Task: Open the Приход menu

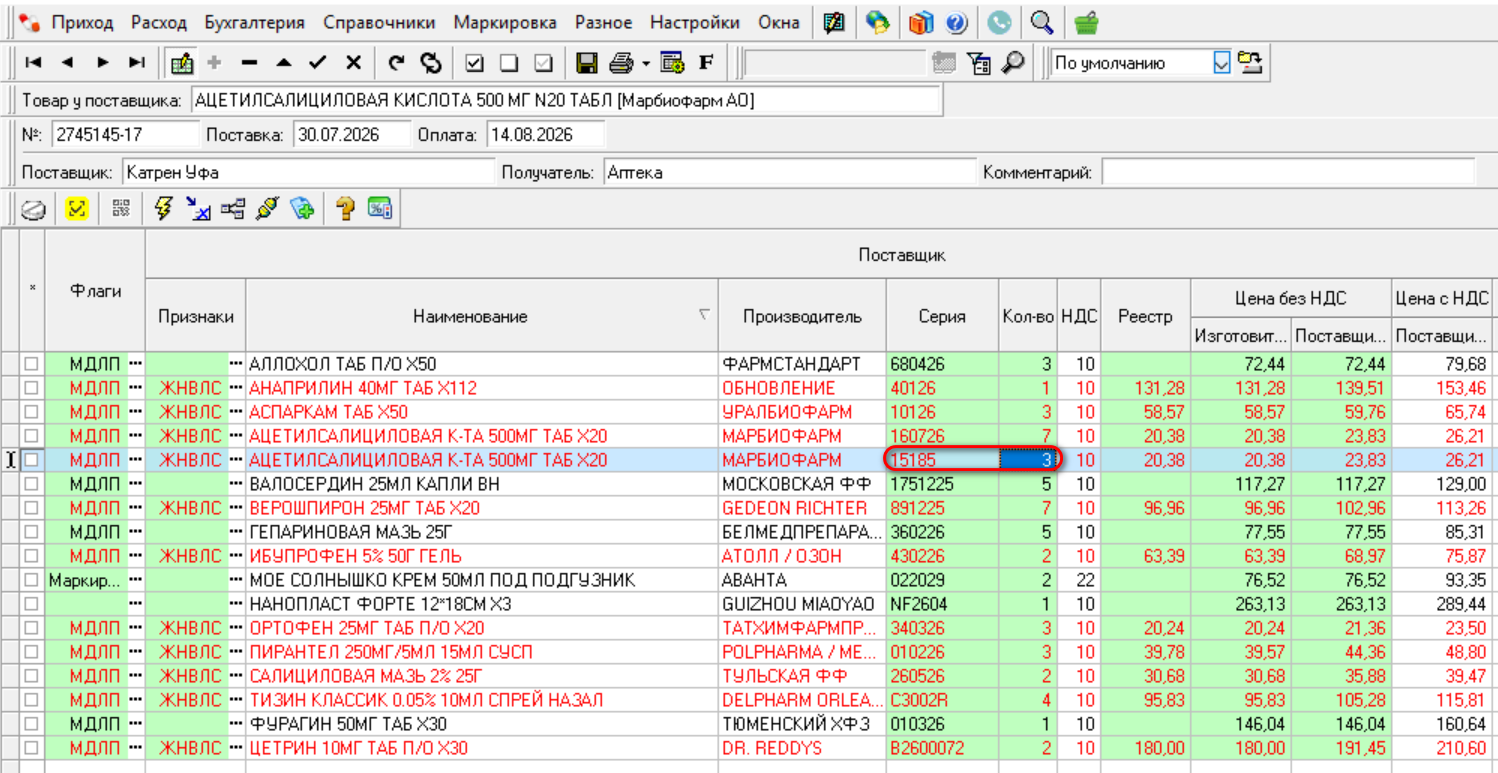Action: tap(82, 22)
